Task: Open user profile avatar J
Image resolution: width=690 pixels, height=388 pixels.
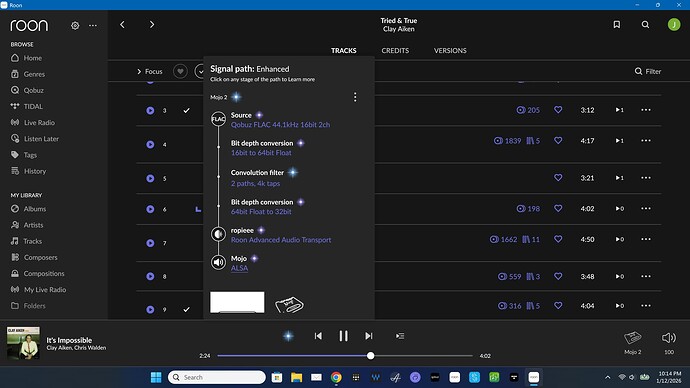Action: [x=674, y=25]
